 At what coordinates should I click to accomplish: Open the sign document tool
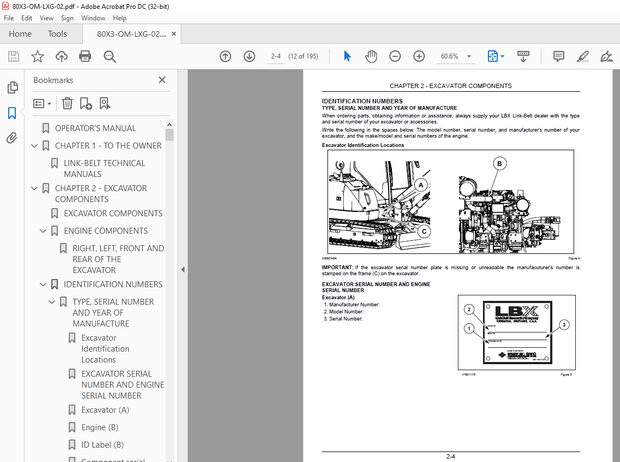pyautogui.click(x=606, y=57)
